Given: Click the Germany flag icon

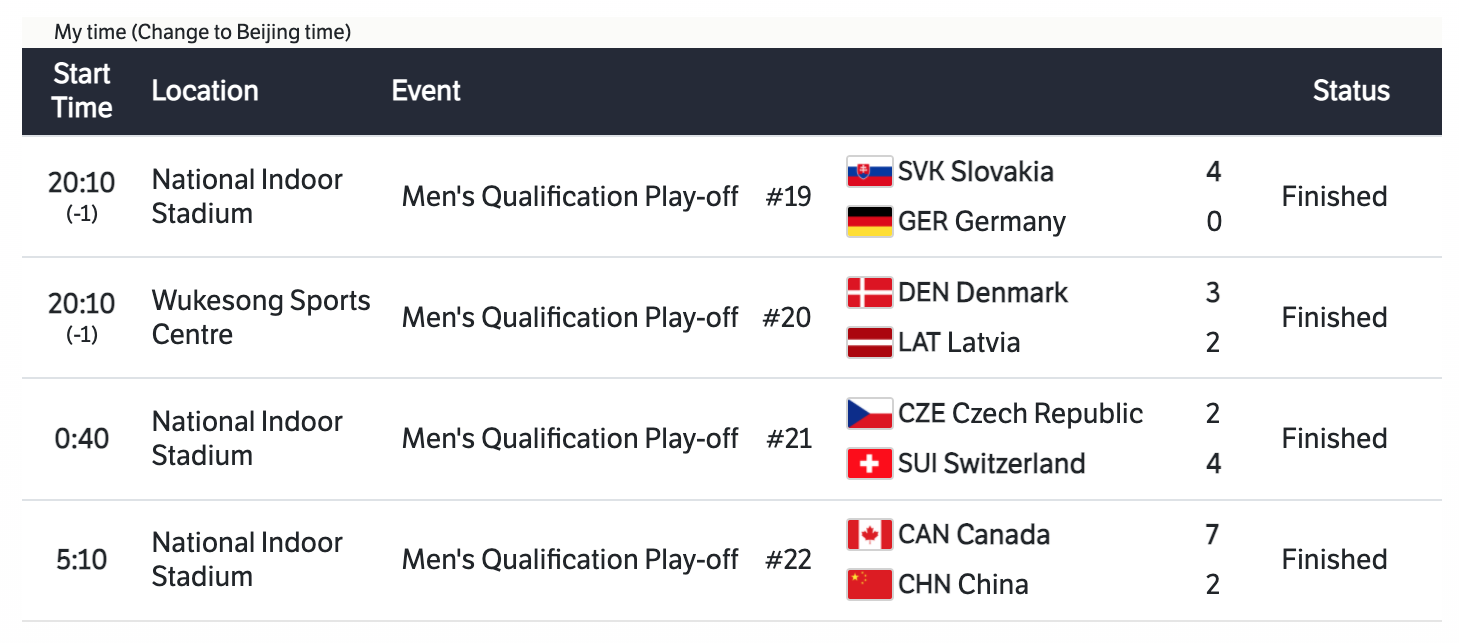Looking at the screenshot, I should [x=869, y=221].
